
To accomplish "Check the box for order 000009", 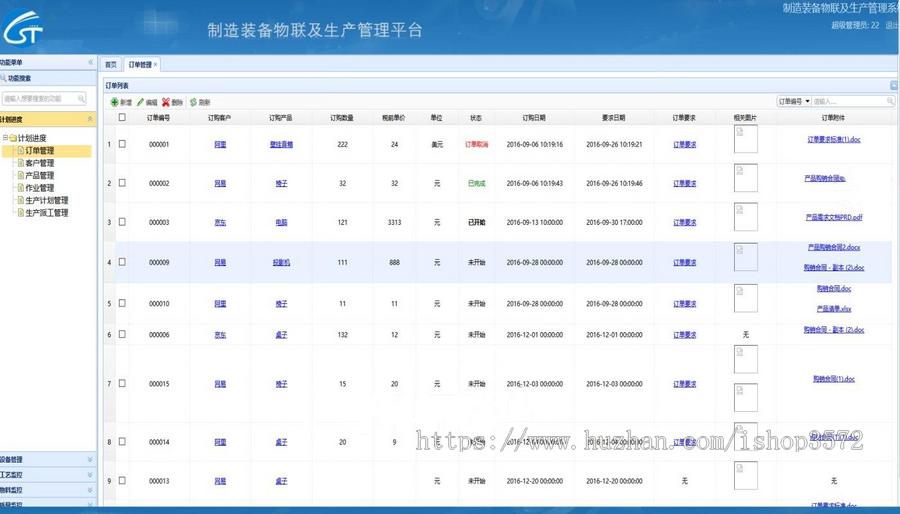I will pos(122,262).
